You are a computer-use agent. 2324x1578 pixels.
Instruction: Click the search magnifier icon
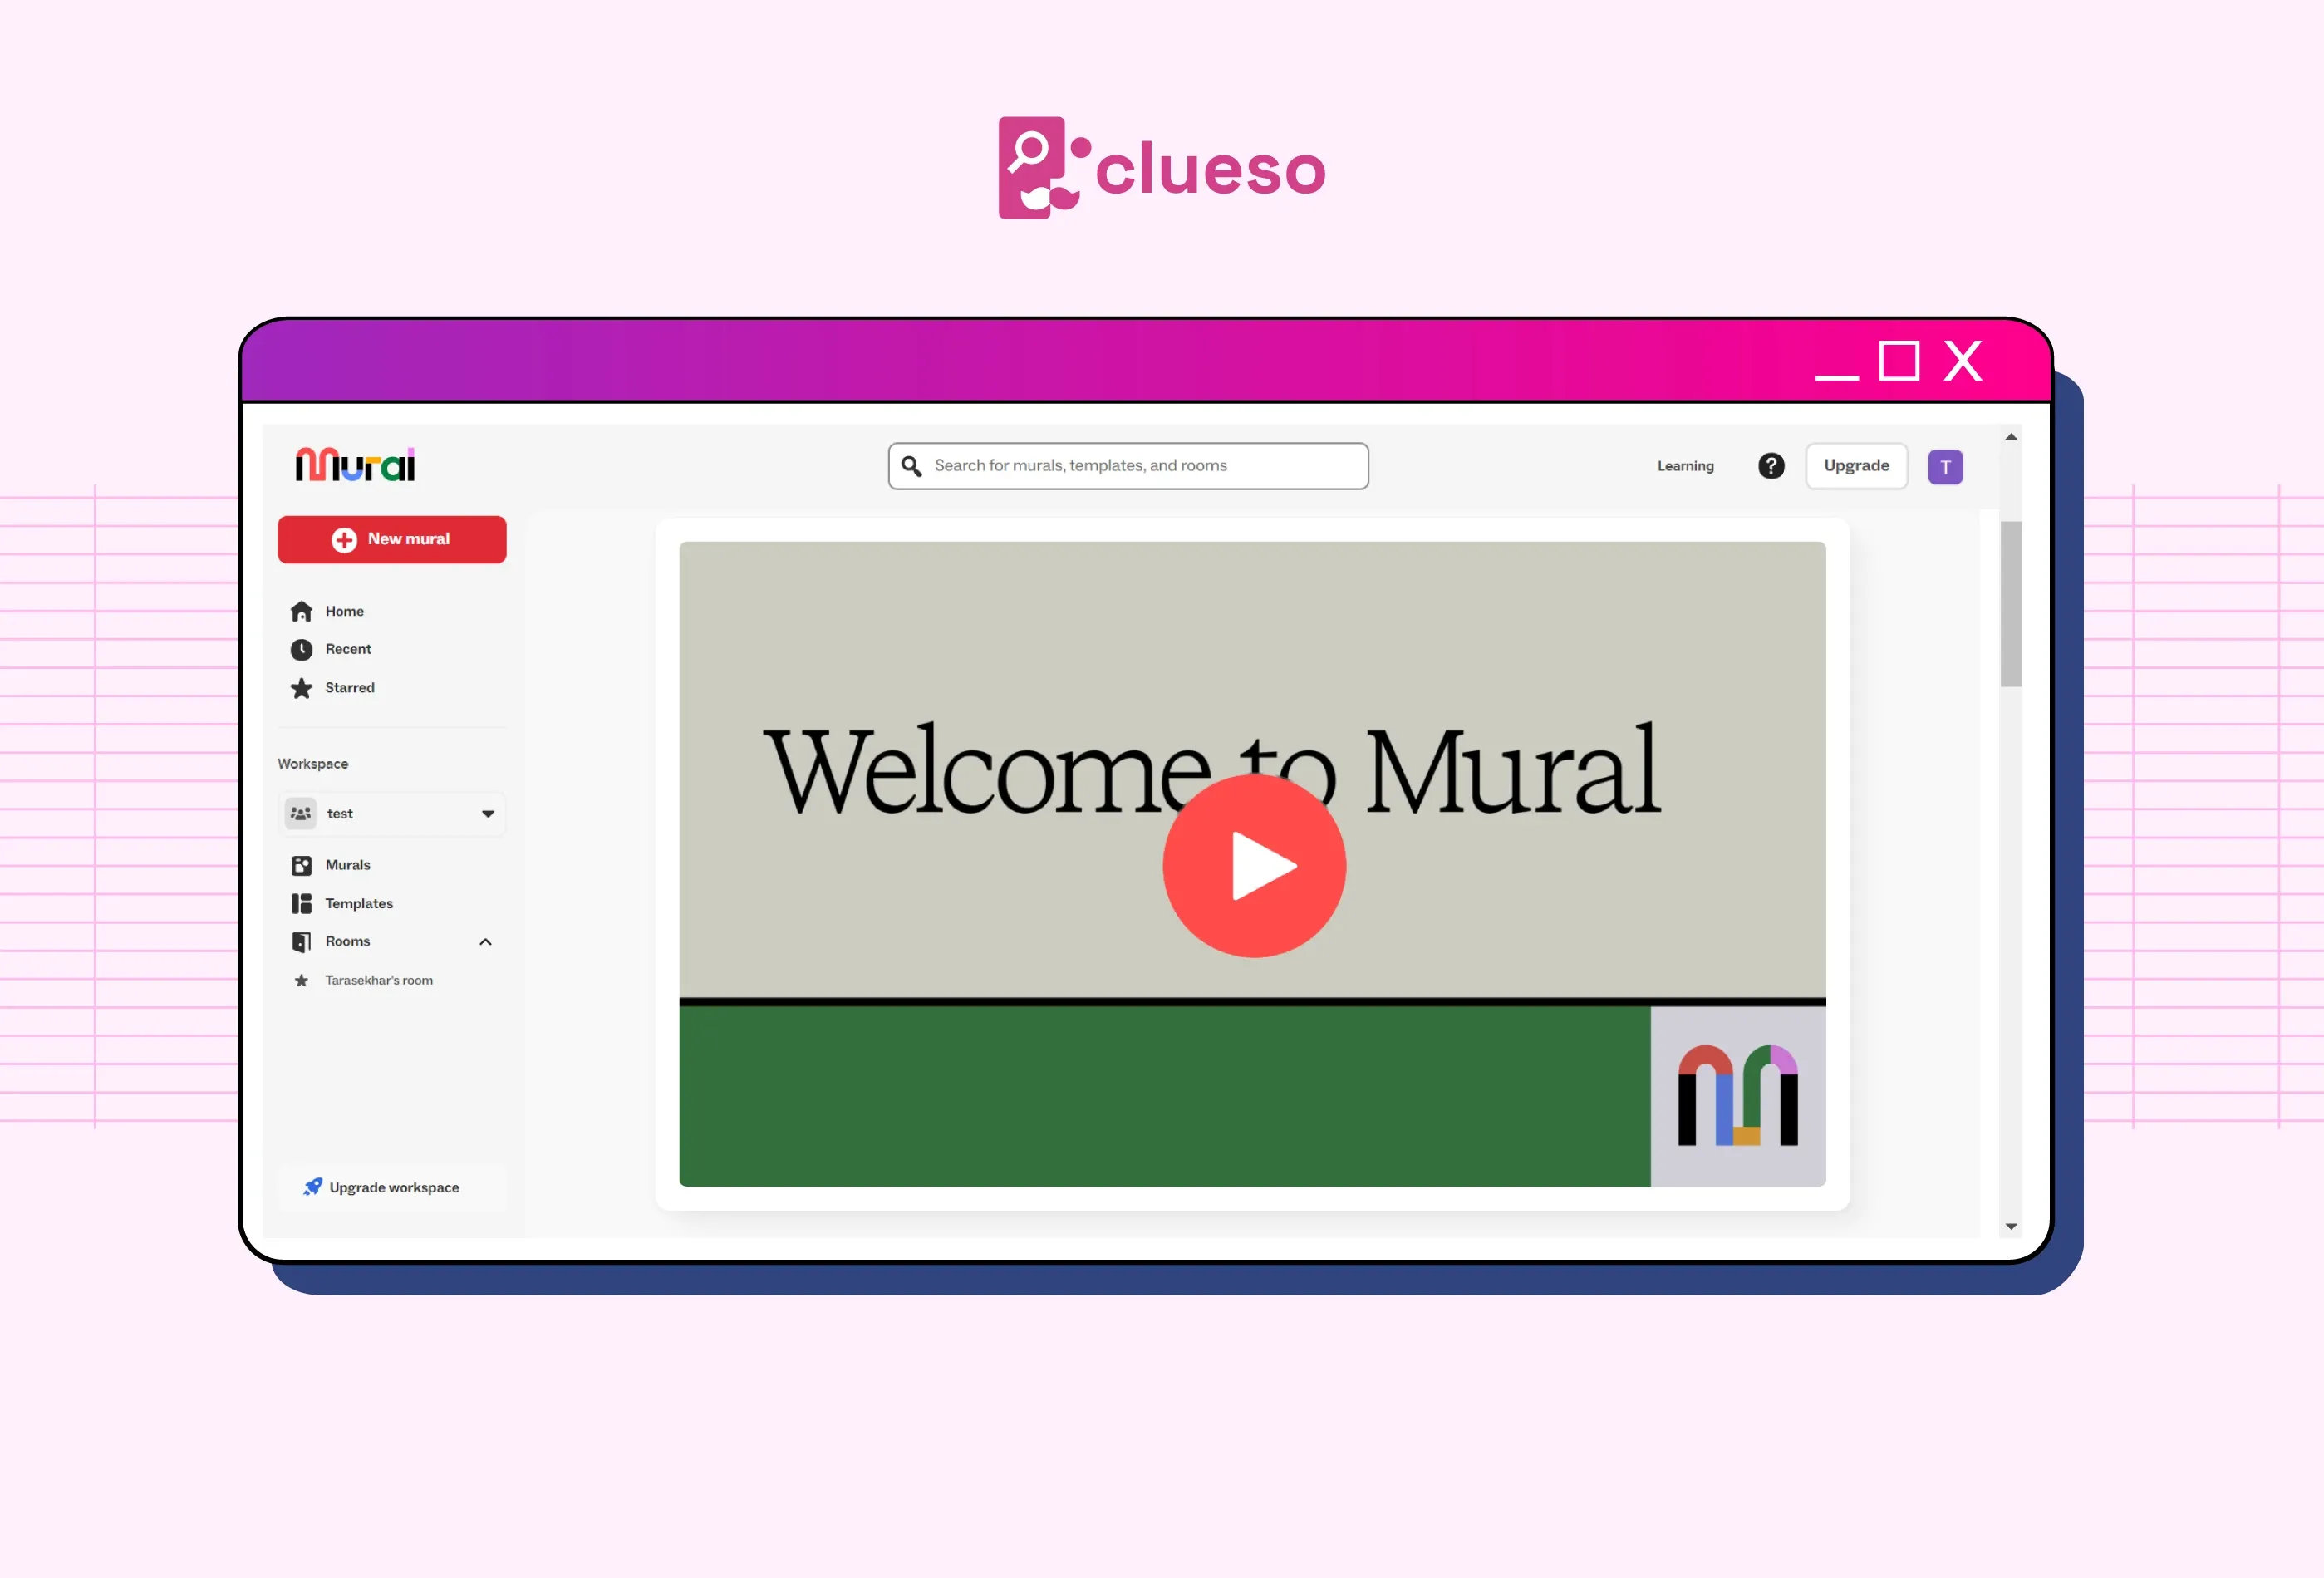(911, 466)
